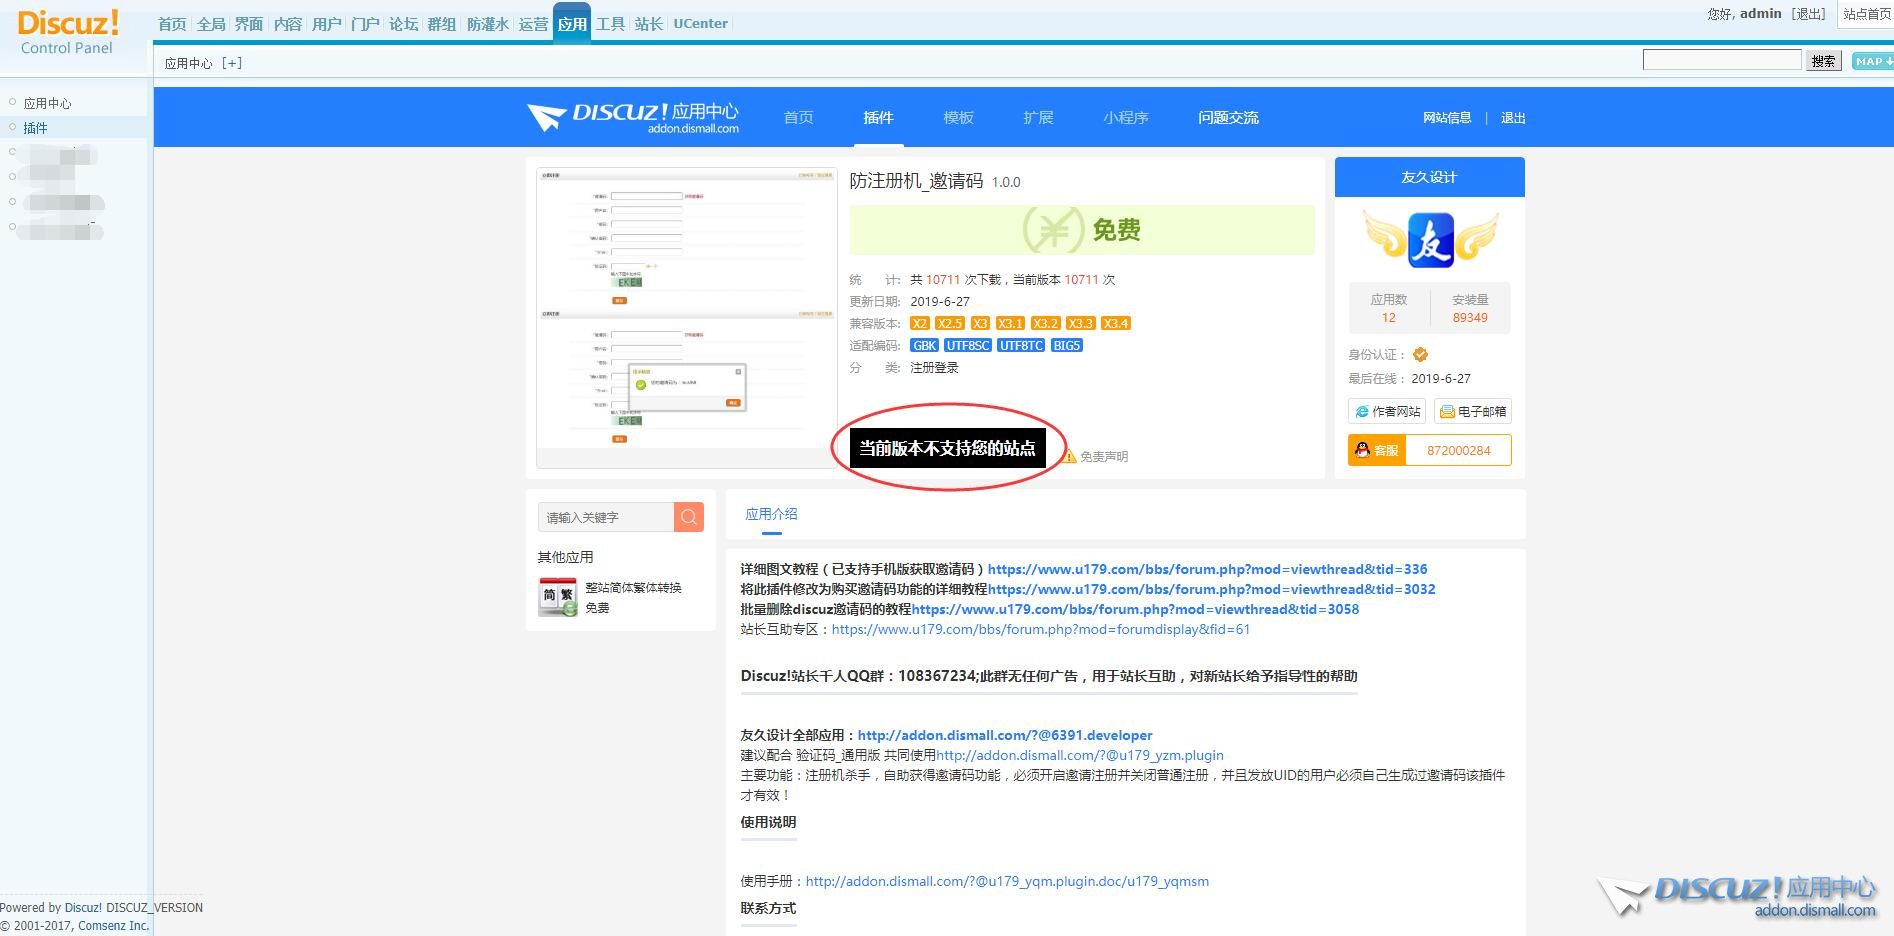Image resolution: width=1894 pixels, height=936 pixels.
Task: Switch to the 模板 tab
Action: click(958, 117)
